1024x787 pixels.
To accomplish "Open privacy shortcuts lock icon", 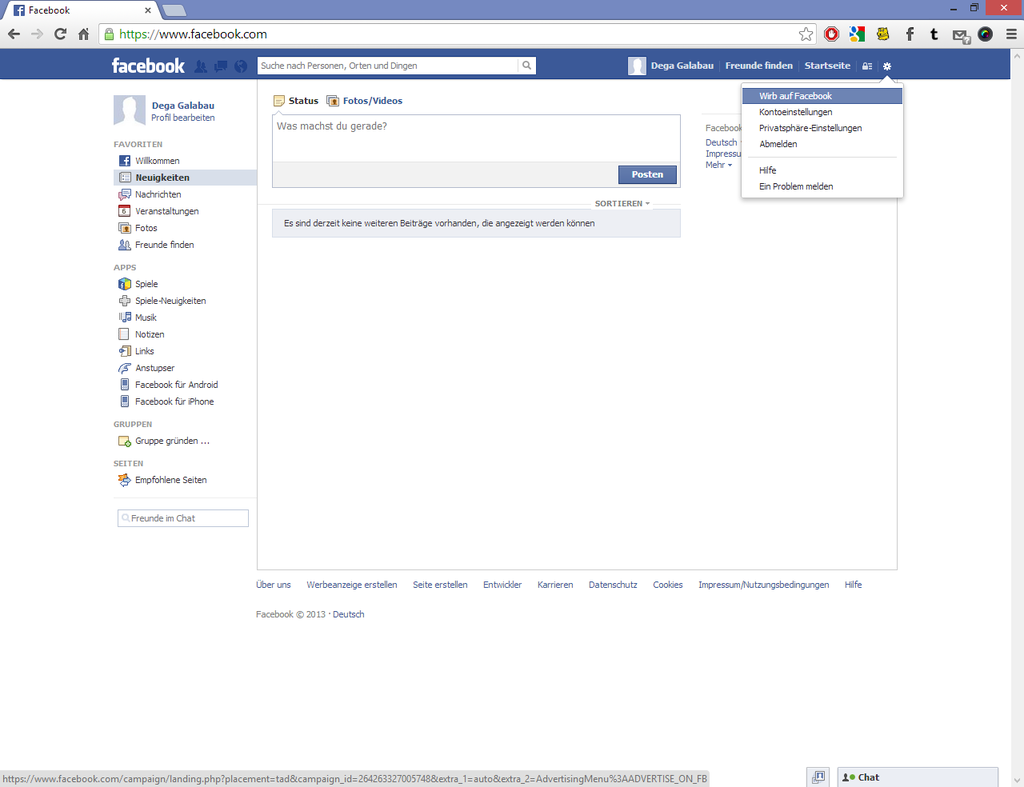I will click(x=867, y=66).
